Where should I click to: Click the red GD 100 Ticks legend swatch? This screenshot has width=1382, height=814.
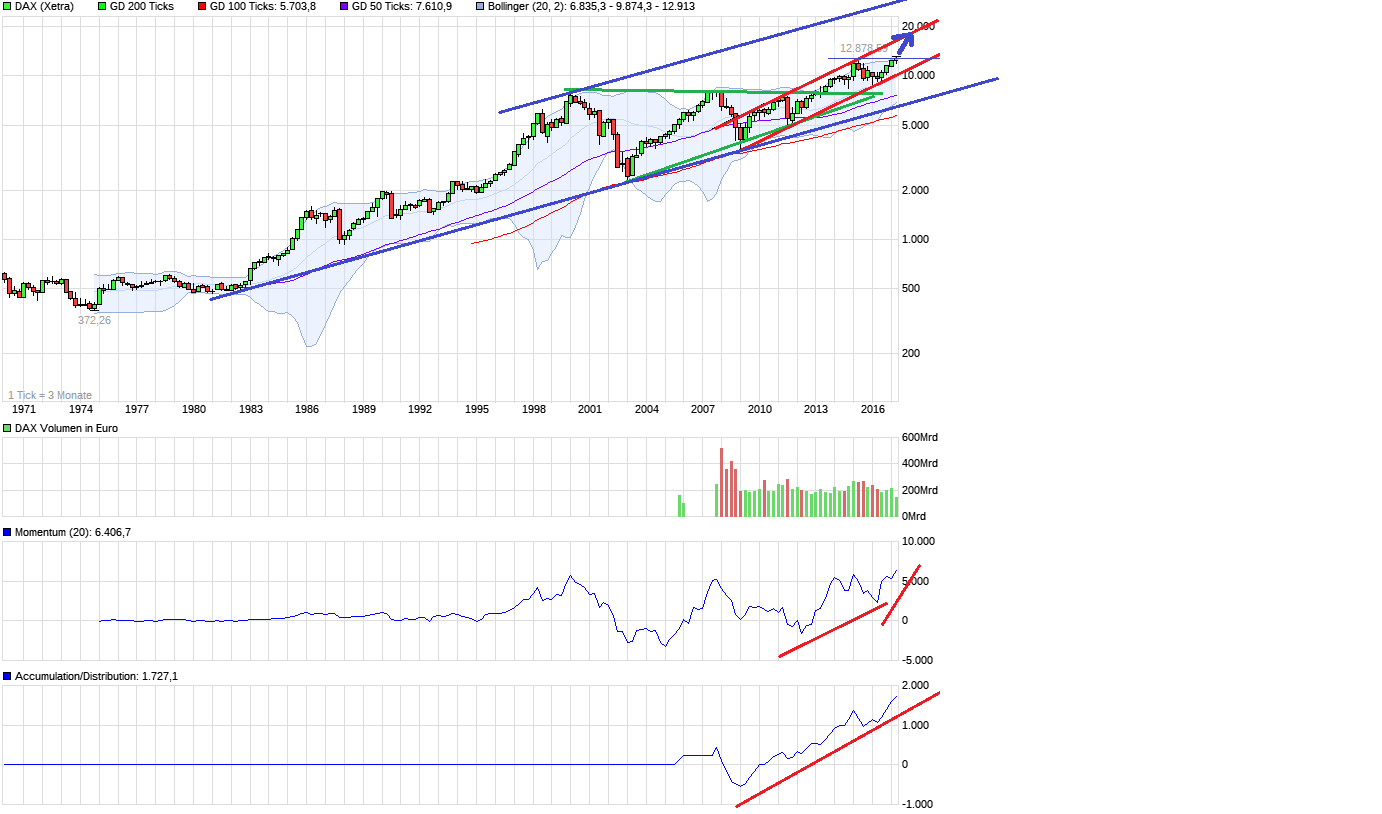point(201,6)
